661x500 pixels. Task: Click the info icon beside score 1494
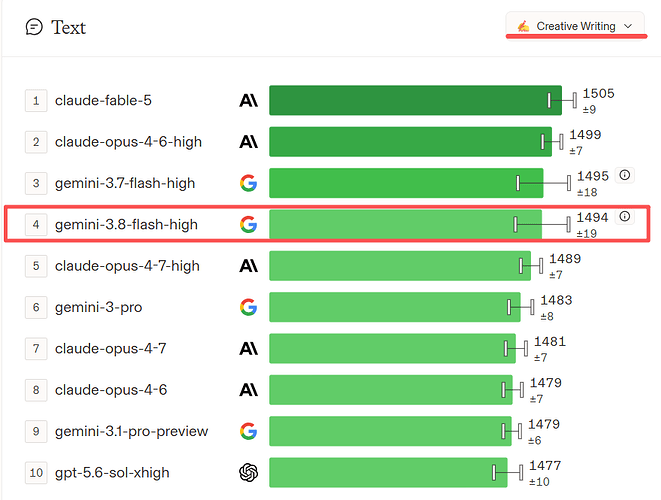coord(625,216)
